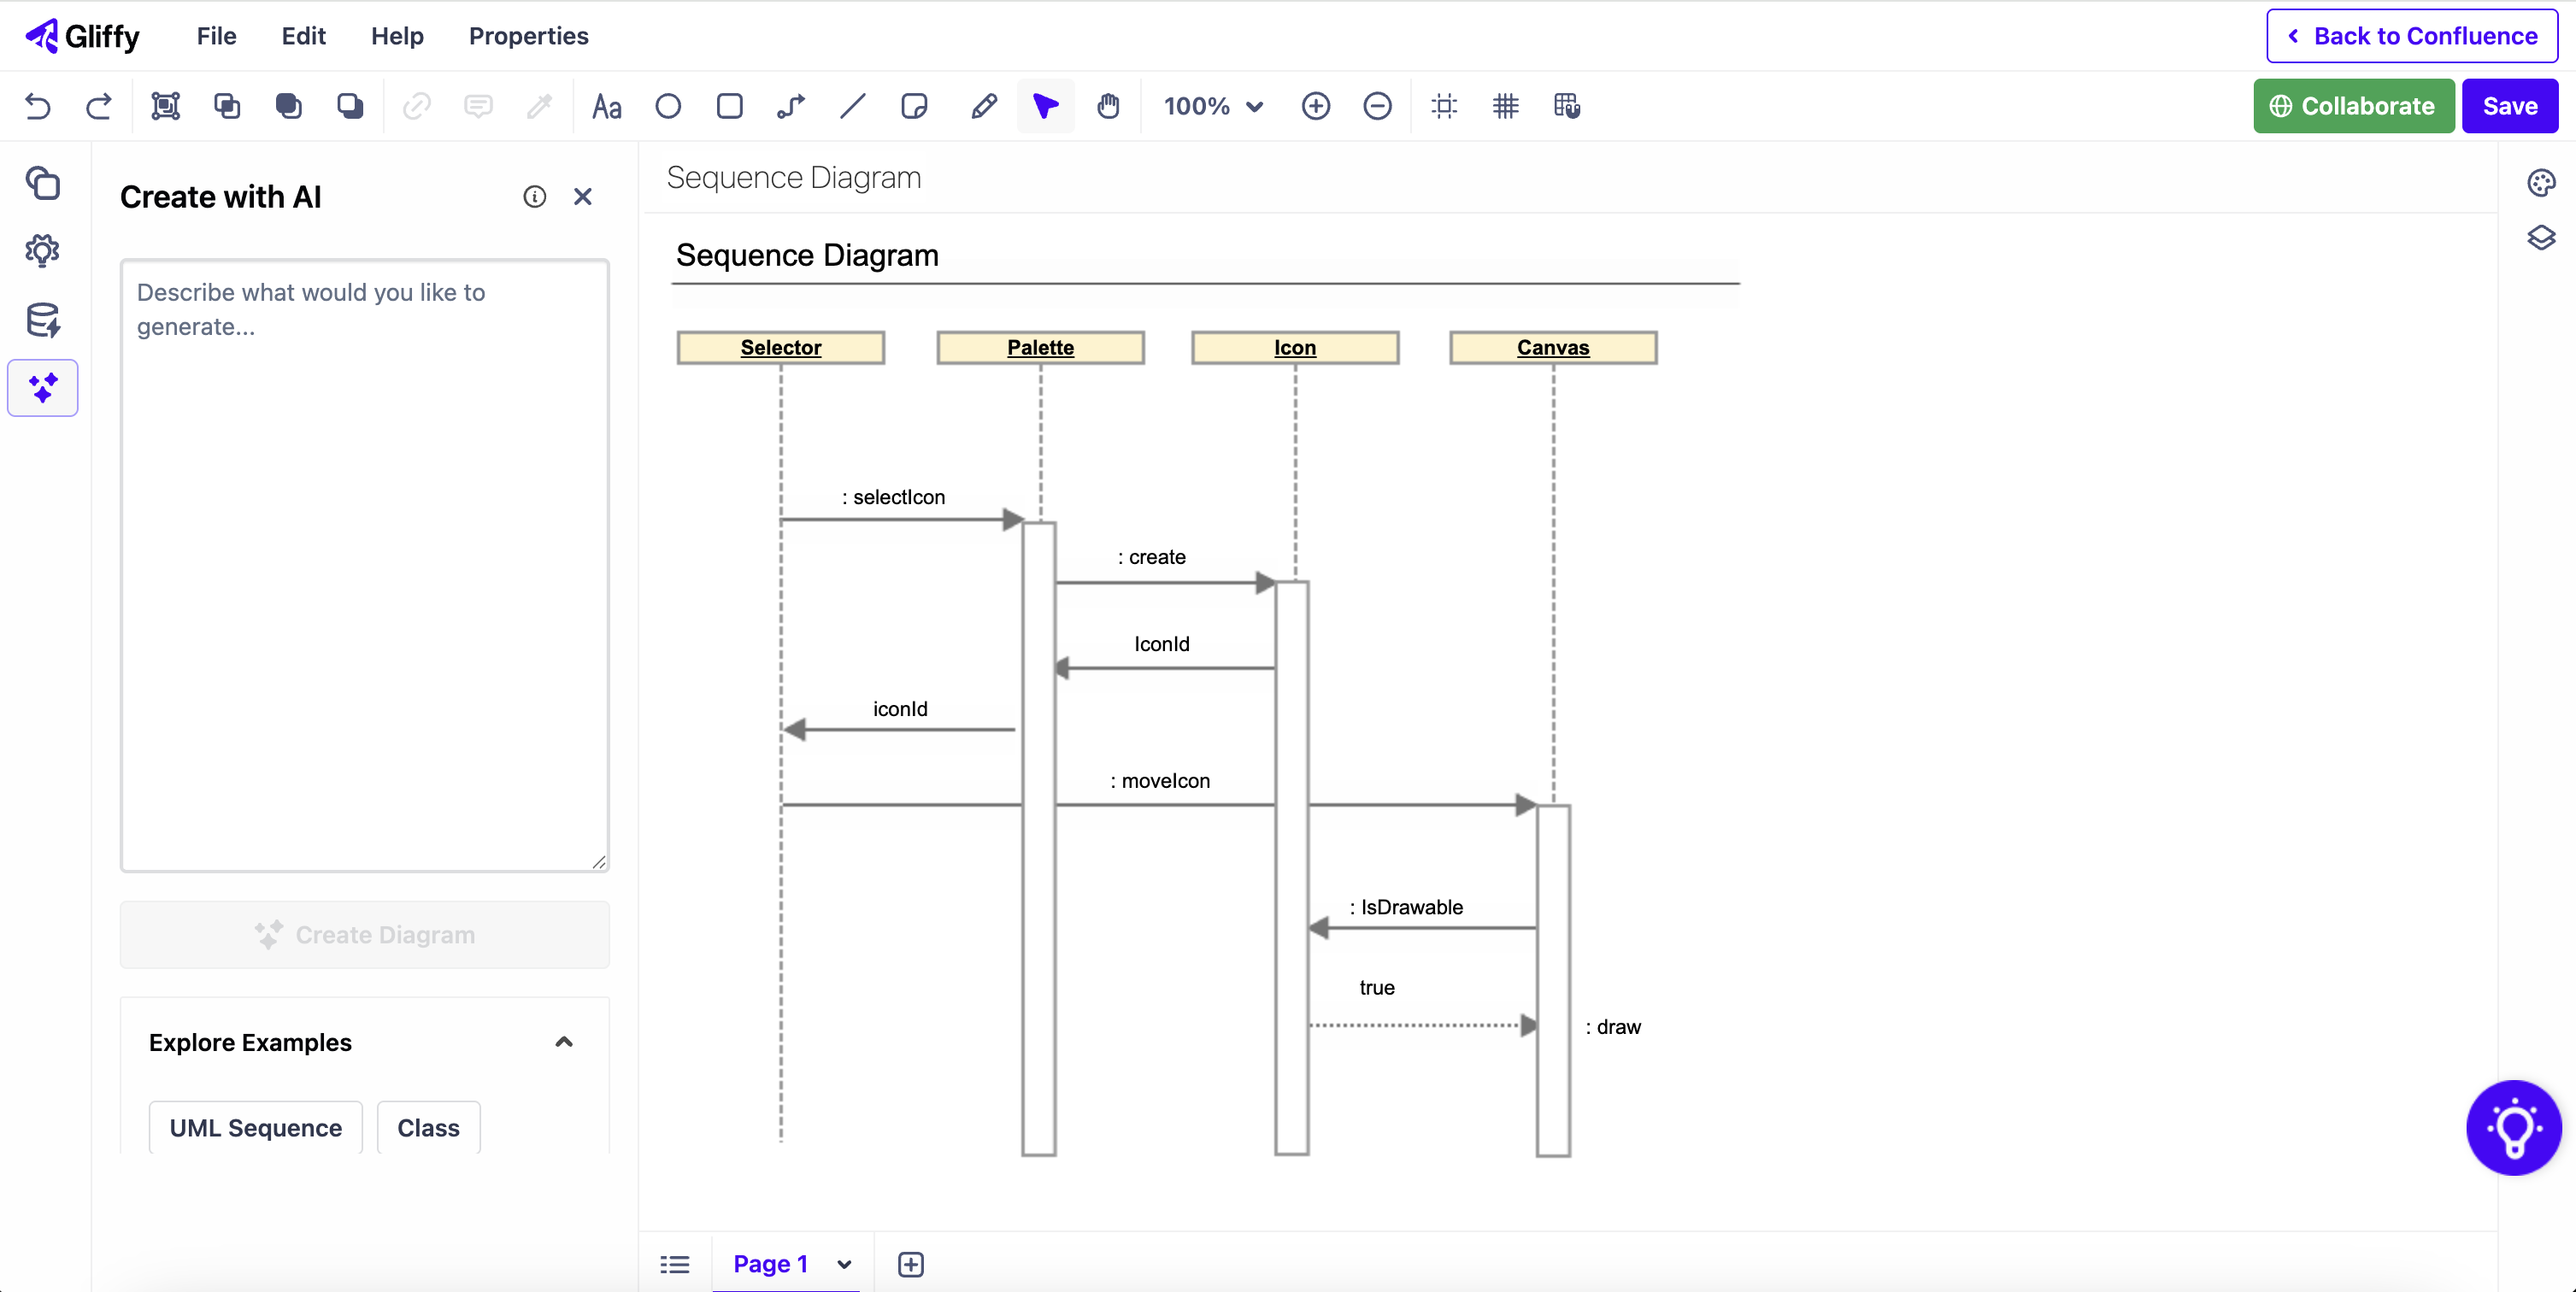Screen dimensions: 2576x1292
Task: Click the Undo icon
Action: point(37,106)
